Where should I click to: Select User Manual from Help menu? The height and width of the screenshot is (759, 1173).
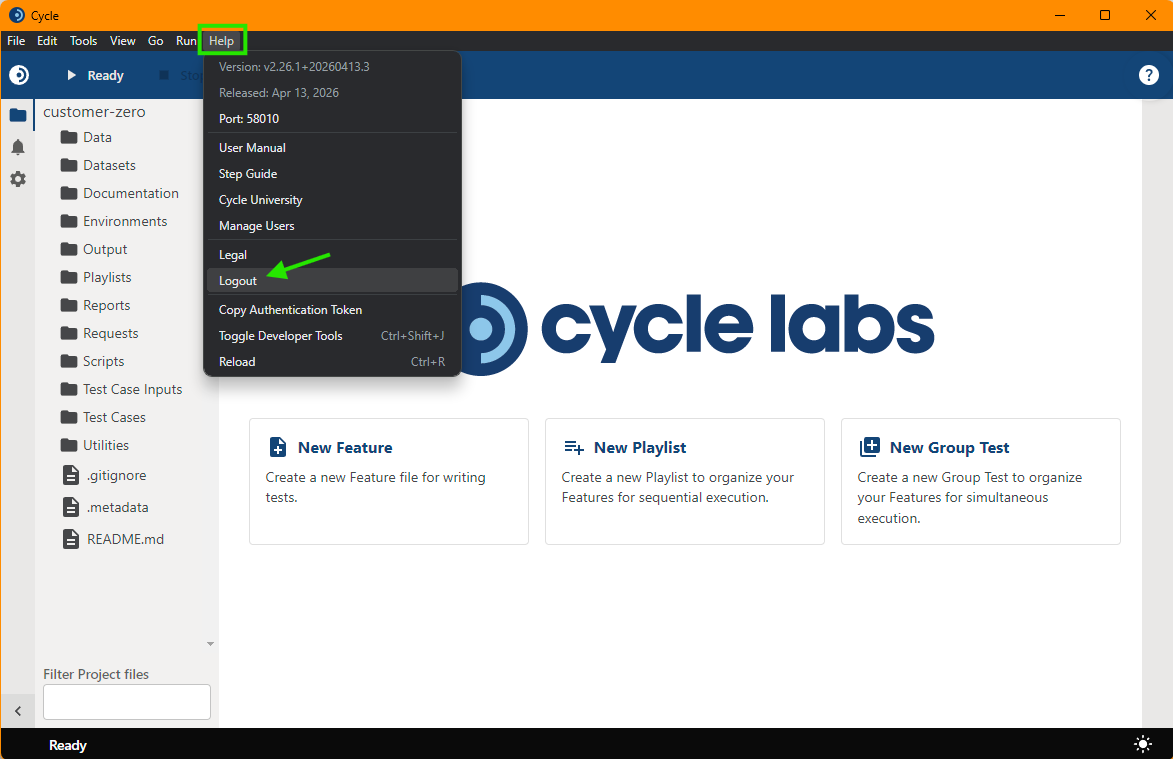[x=332, y=147]
